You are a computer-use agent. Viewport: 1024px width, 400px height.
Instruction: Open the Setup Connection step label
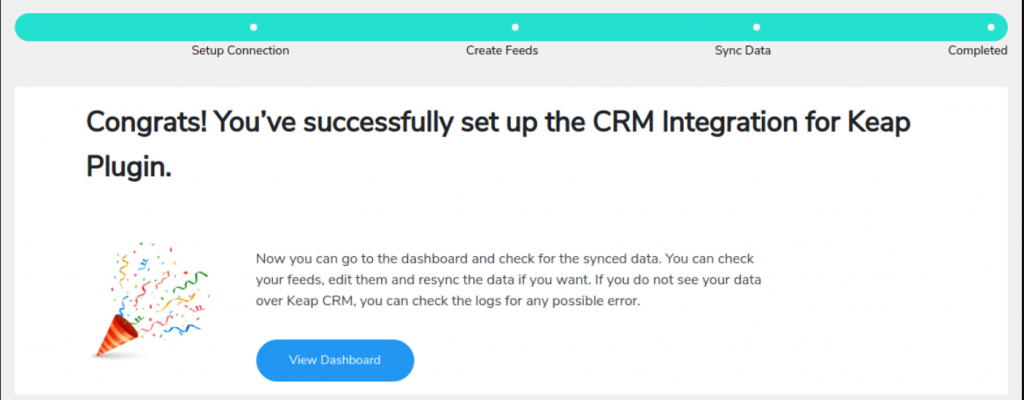(240, 50)
